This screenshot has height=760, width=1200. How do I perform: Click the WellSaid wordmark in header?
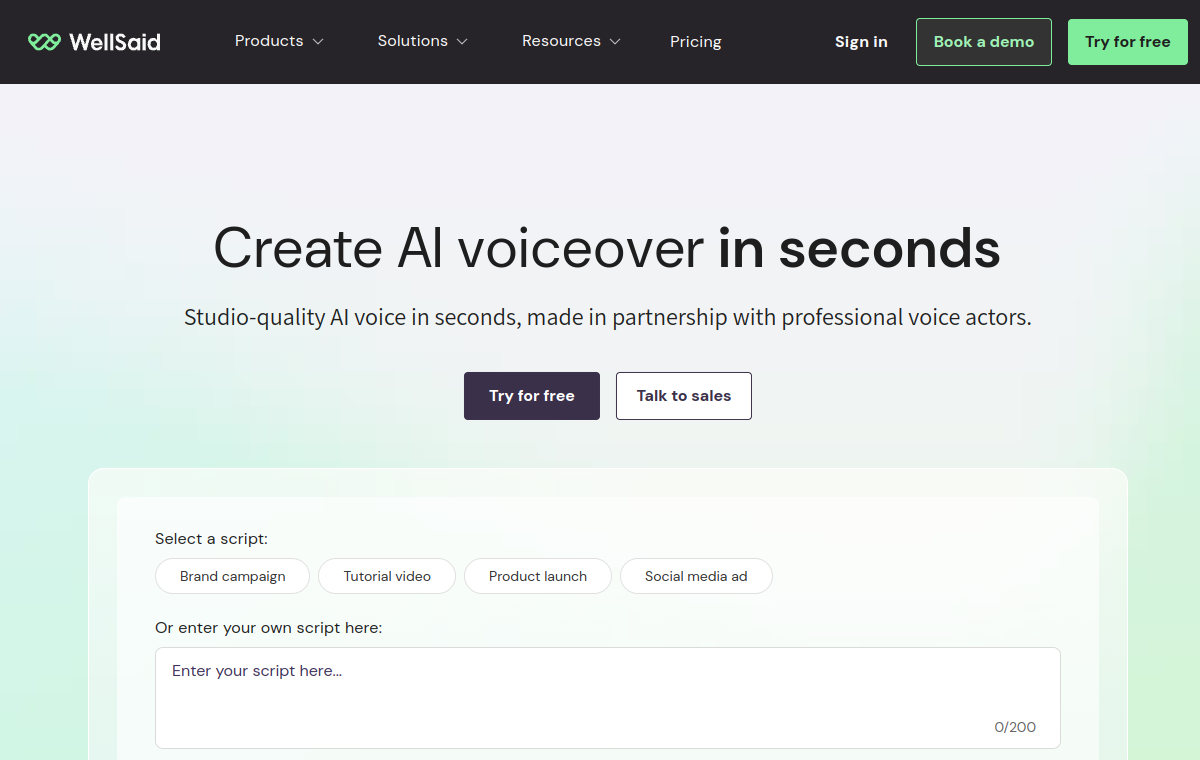coord(115,42)
